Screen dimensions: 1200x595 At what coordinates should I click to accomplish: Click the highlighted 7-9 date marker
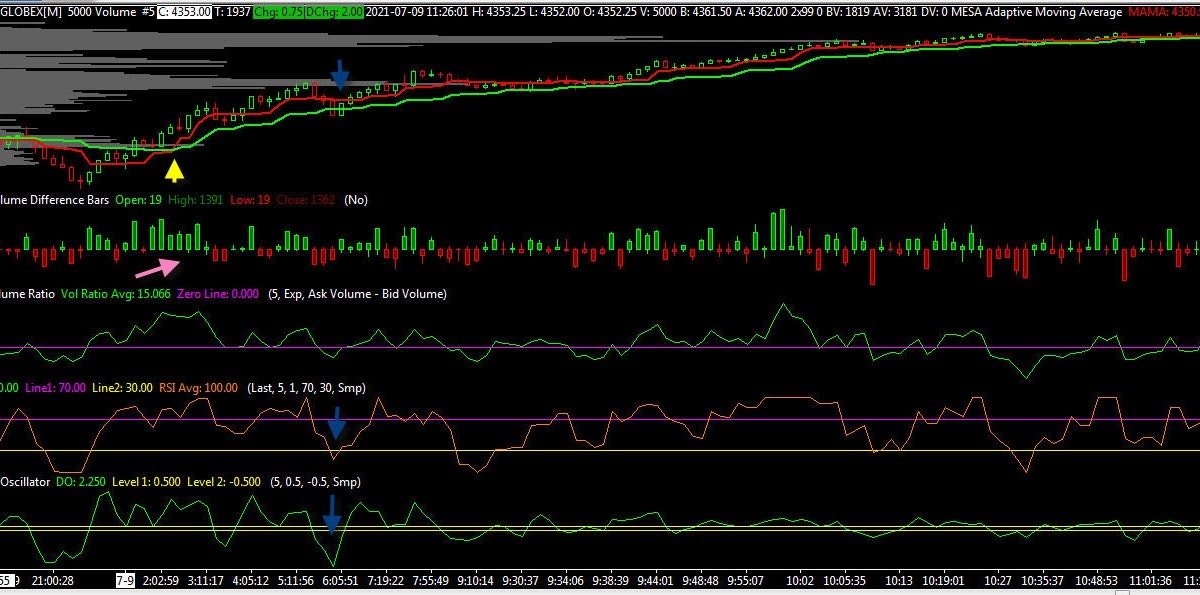point(125,580)
